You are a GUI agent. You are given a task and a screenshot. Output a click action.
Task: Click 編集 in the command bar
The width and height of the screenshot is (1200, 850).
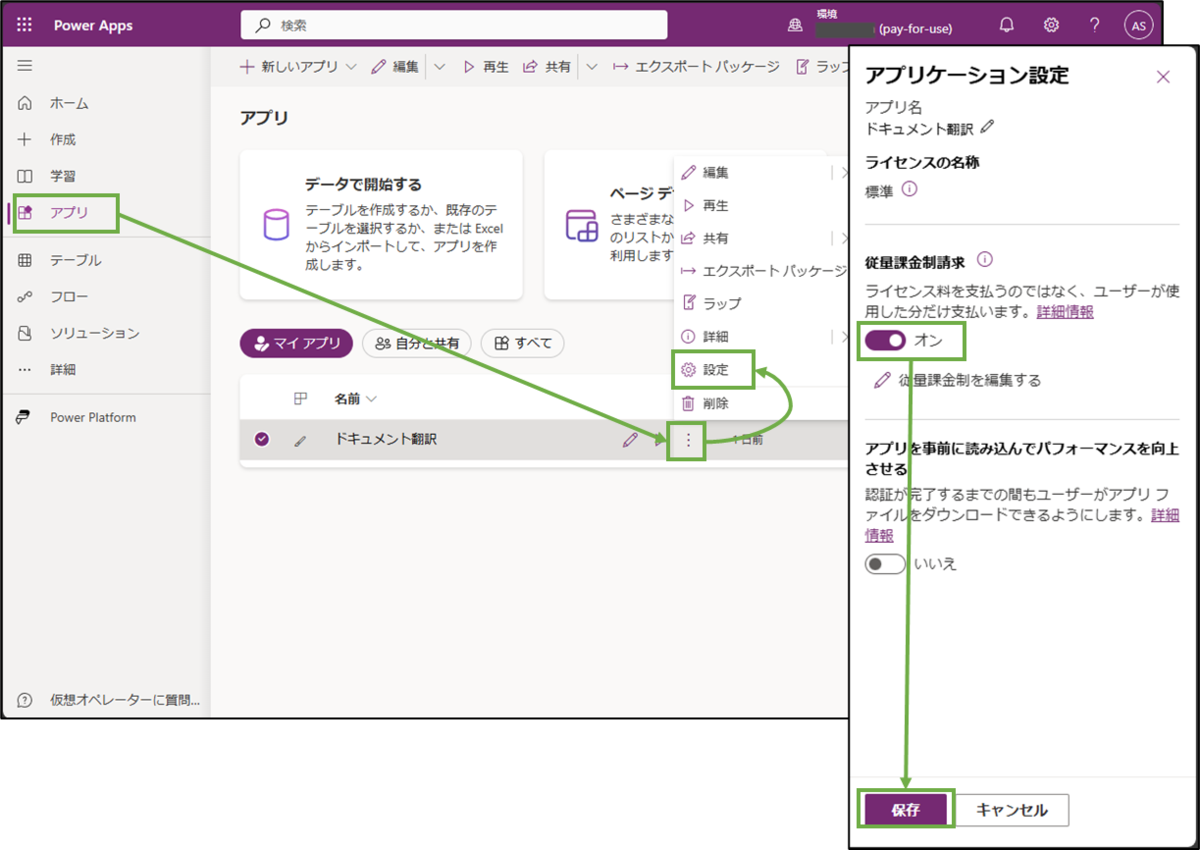(395, 67)
